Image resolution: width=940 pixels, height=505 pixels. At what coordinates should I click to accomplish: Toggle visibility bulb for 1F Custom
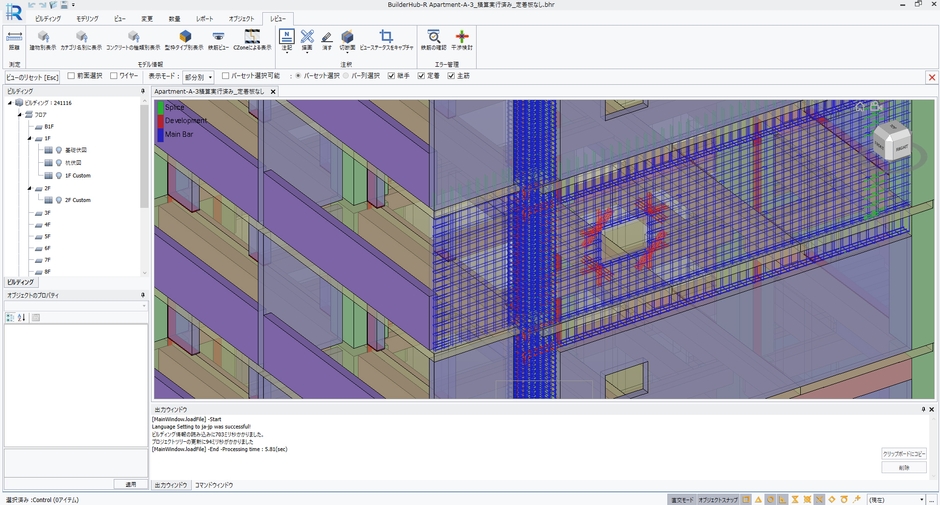tap(59, 175)
